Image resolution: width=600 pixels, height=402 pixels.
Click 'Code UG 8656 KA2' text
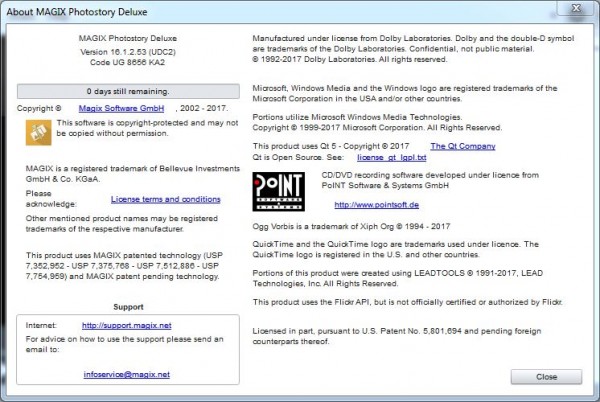(x=127, y=62)
